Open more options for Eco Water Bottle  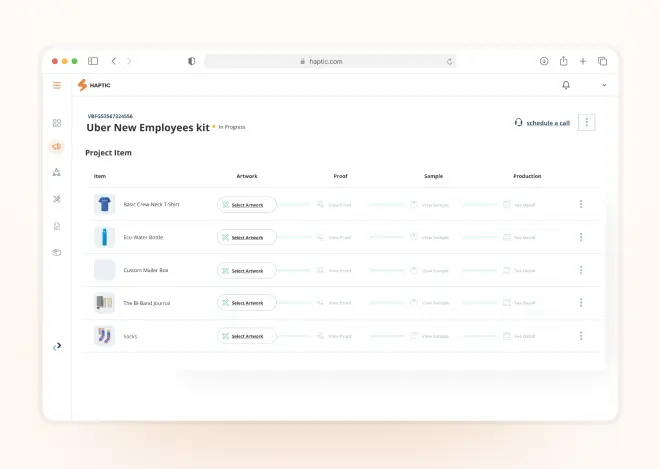point(581,237)
